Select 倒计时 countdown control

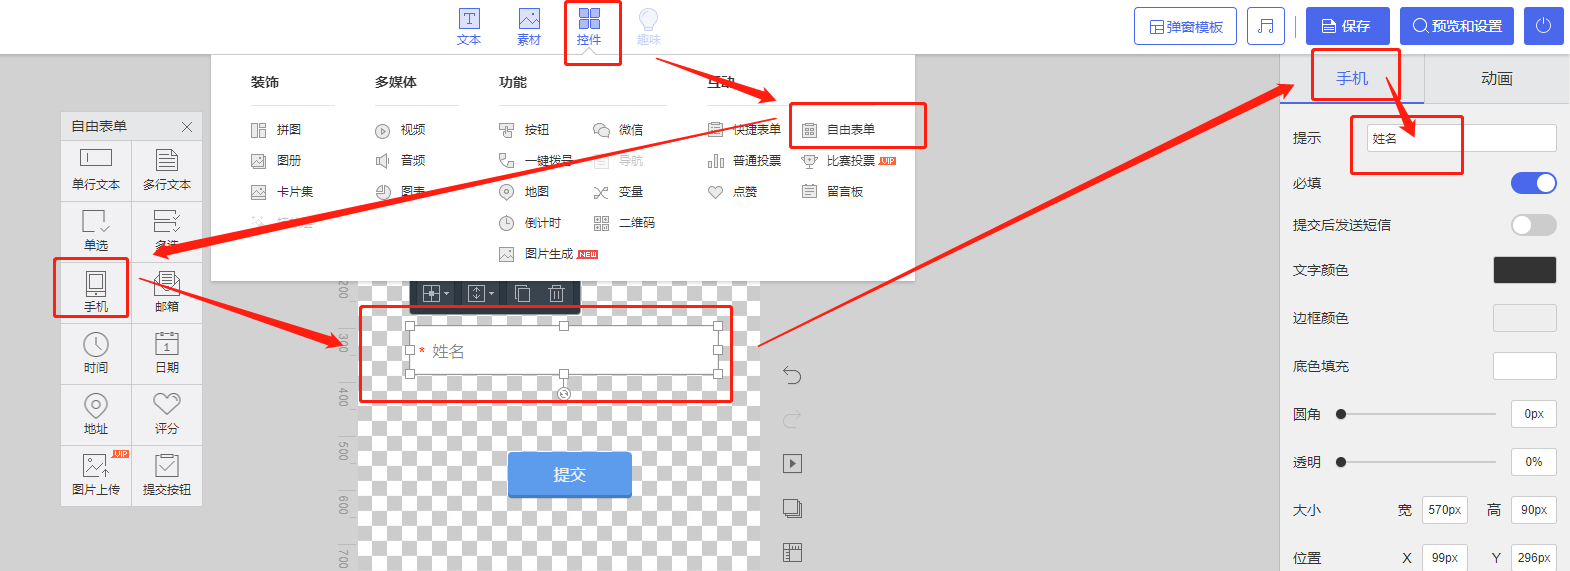click(x=530, y=223)
